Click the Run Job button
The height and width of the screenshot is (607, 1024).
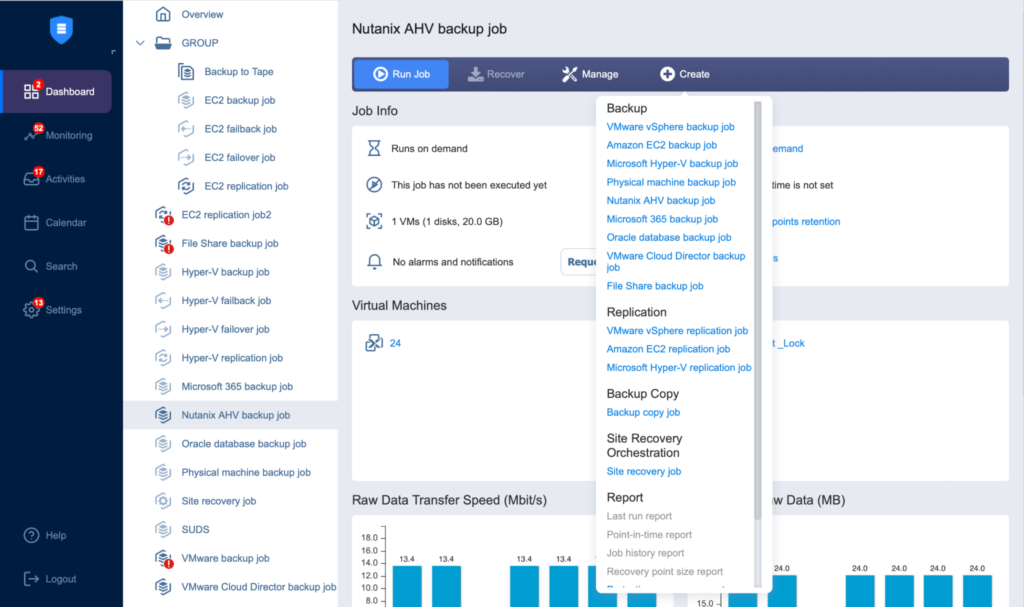401,74
